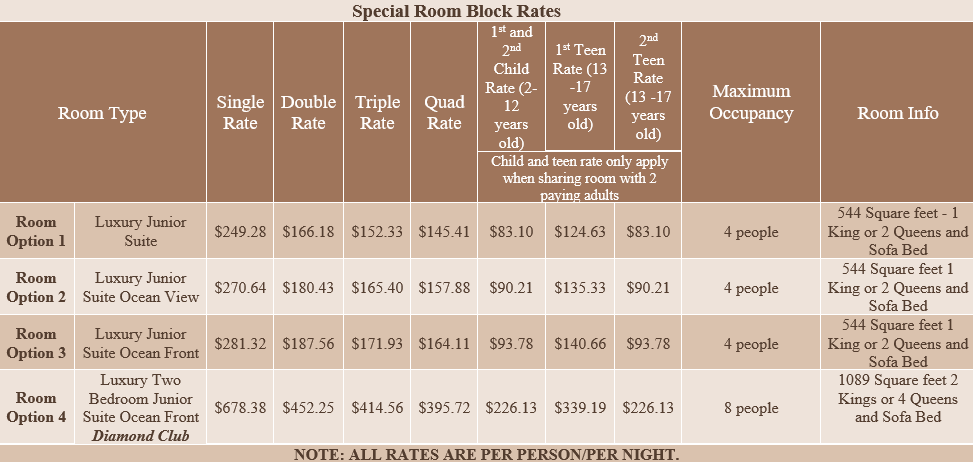The width and height of the screenshot is (973, 464).
Task: Click the $395.72 quad rate cell
Action: pos(444,408)
